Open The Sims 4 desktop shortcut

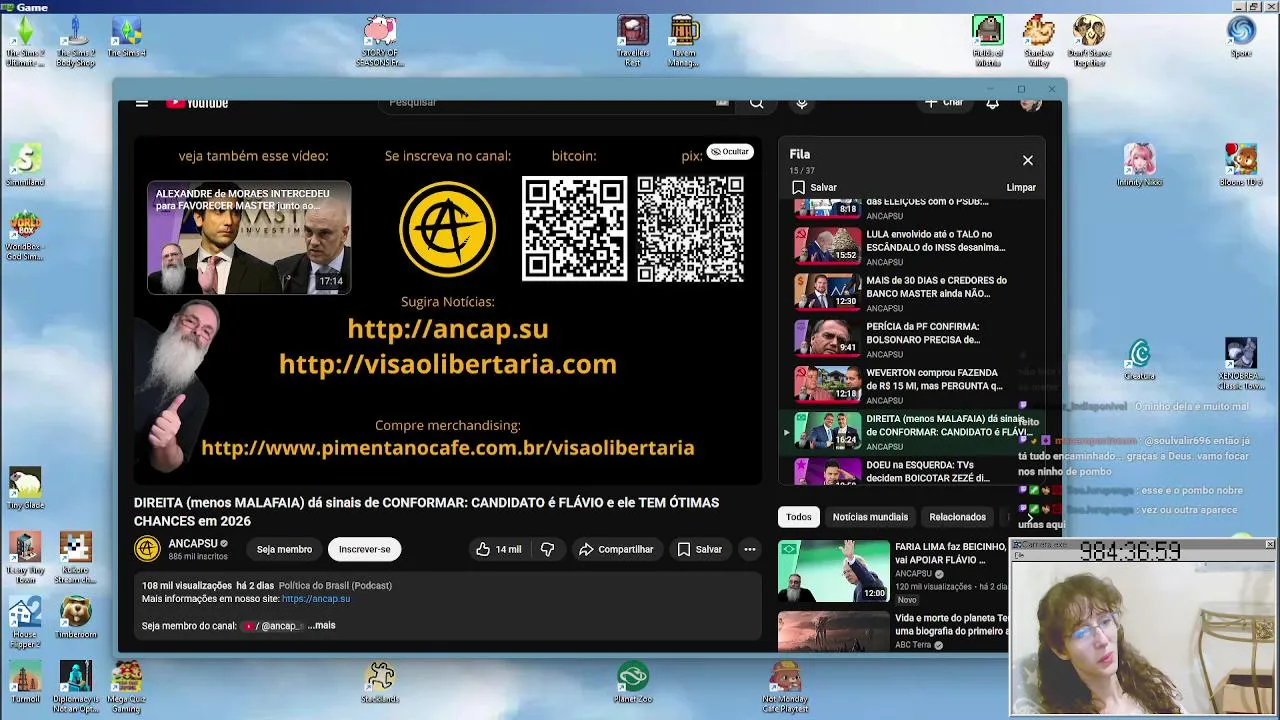(127, 38)
